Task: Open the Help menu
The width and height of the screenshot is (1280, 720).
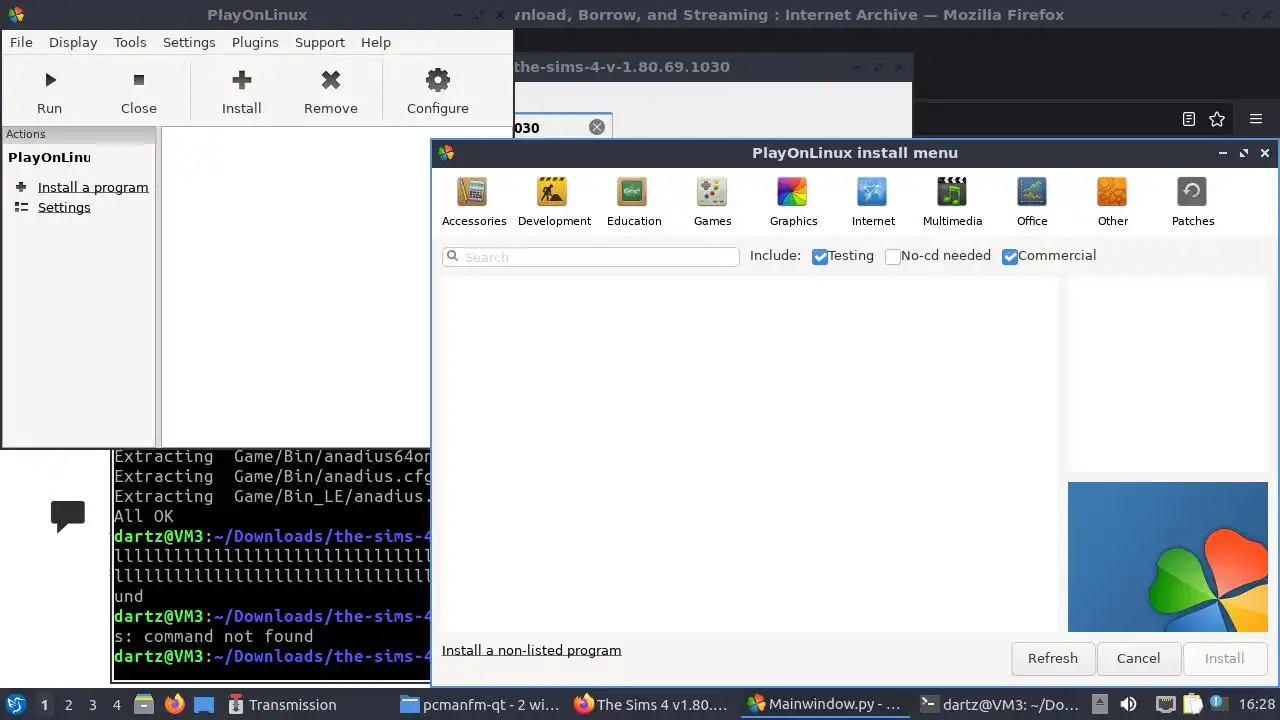Action: pyautogui.click(x=376, y=42)
